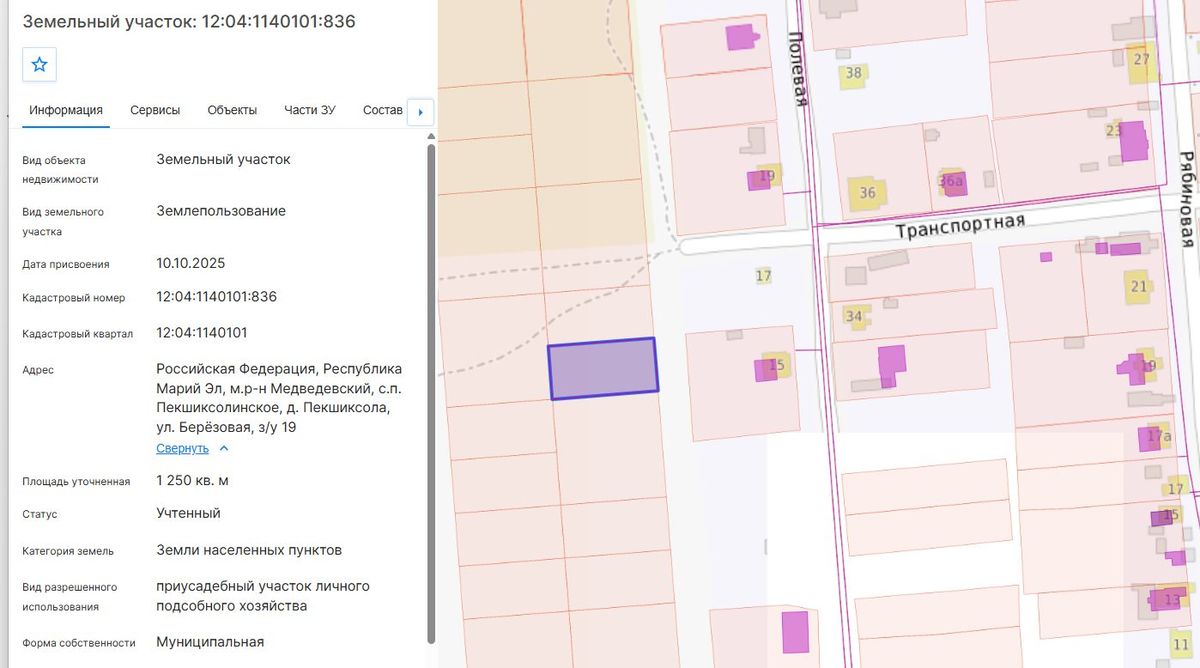Select house number 38 on the map
Screen dimensions: 1200x668
(x=853, y=73)
